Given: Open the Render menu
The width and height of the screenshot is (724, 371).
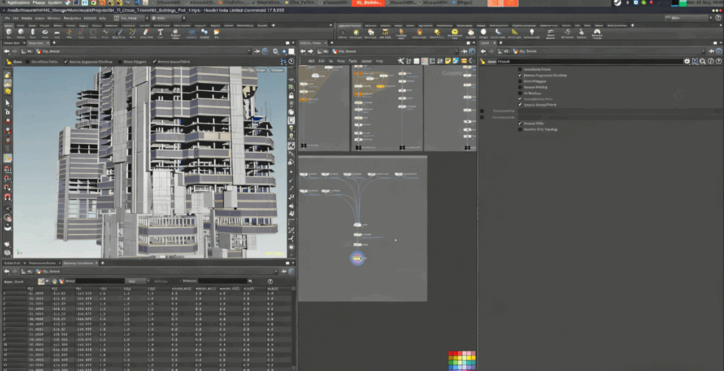Looking at the screenshot, I should pos(26,18).
